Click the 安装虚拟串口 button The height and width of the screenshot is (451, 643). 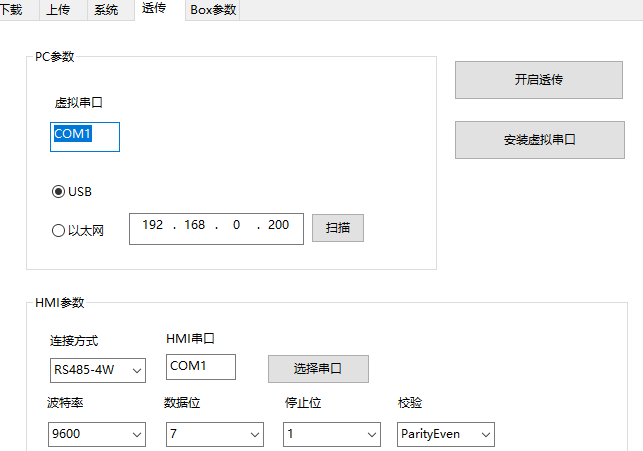(x=538, y=140)
